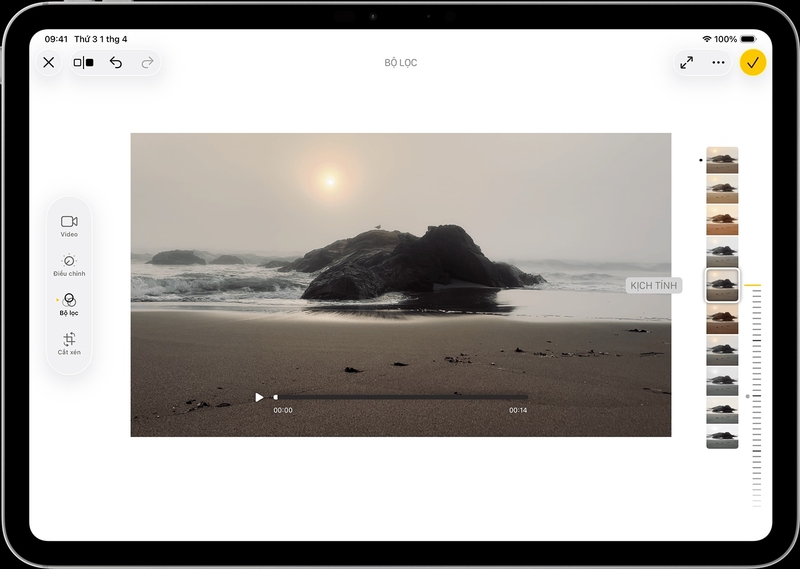The height and width of the screenshot is (569, 800).
Task: Click the battery indicator icon
Action: 748,39
